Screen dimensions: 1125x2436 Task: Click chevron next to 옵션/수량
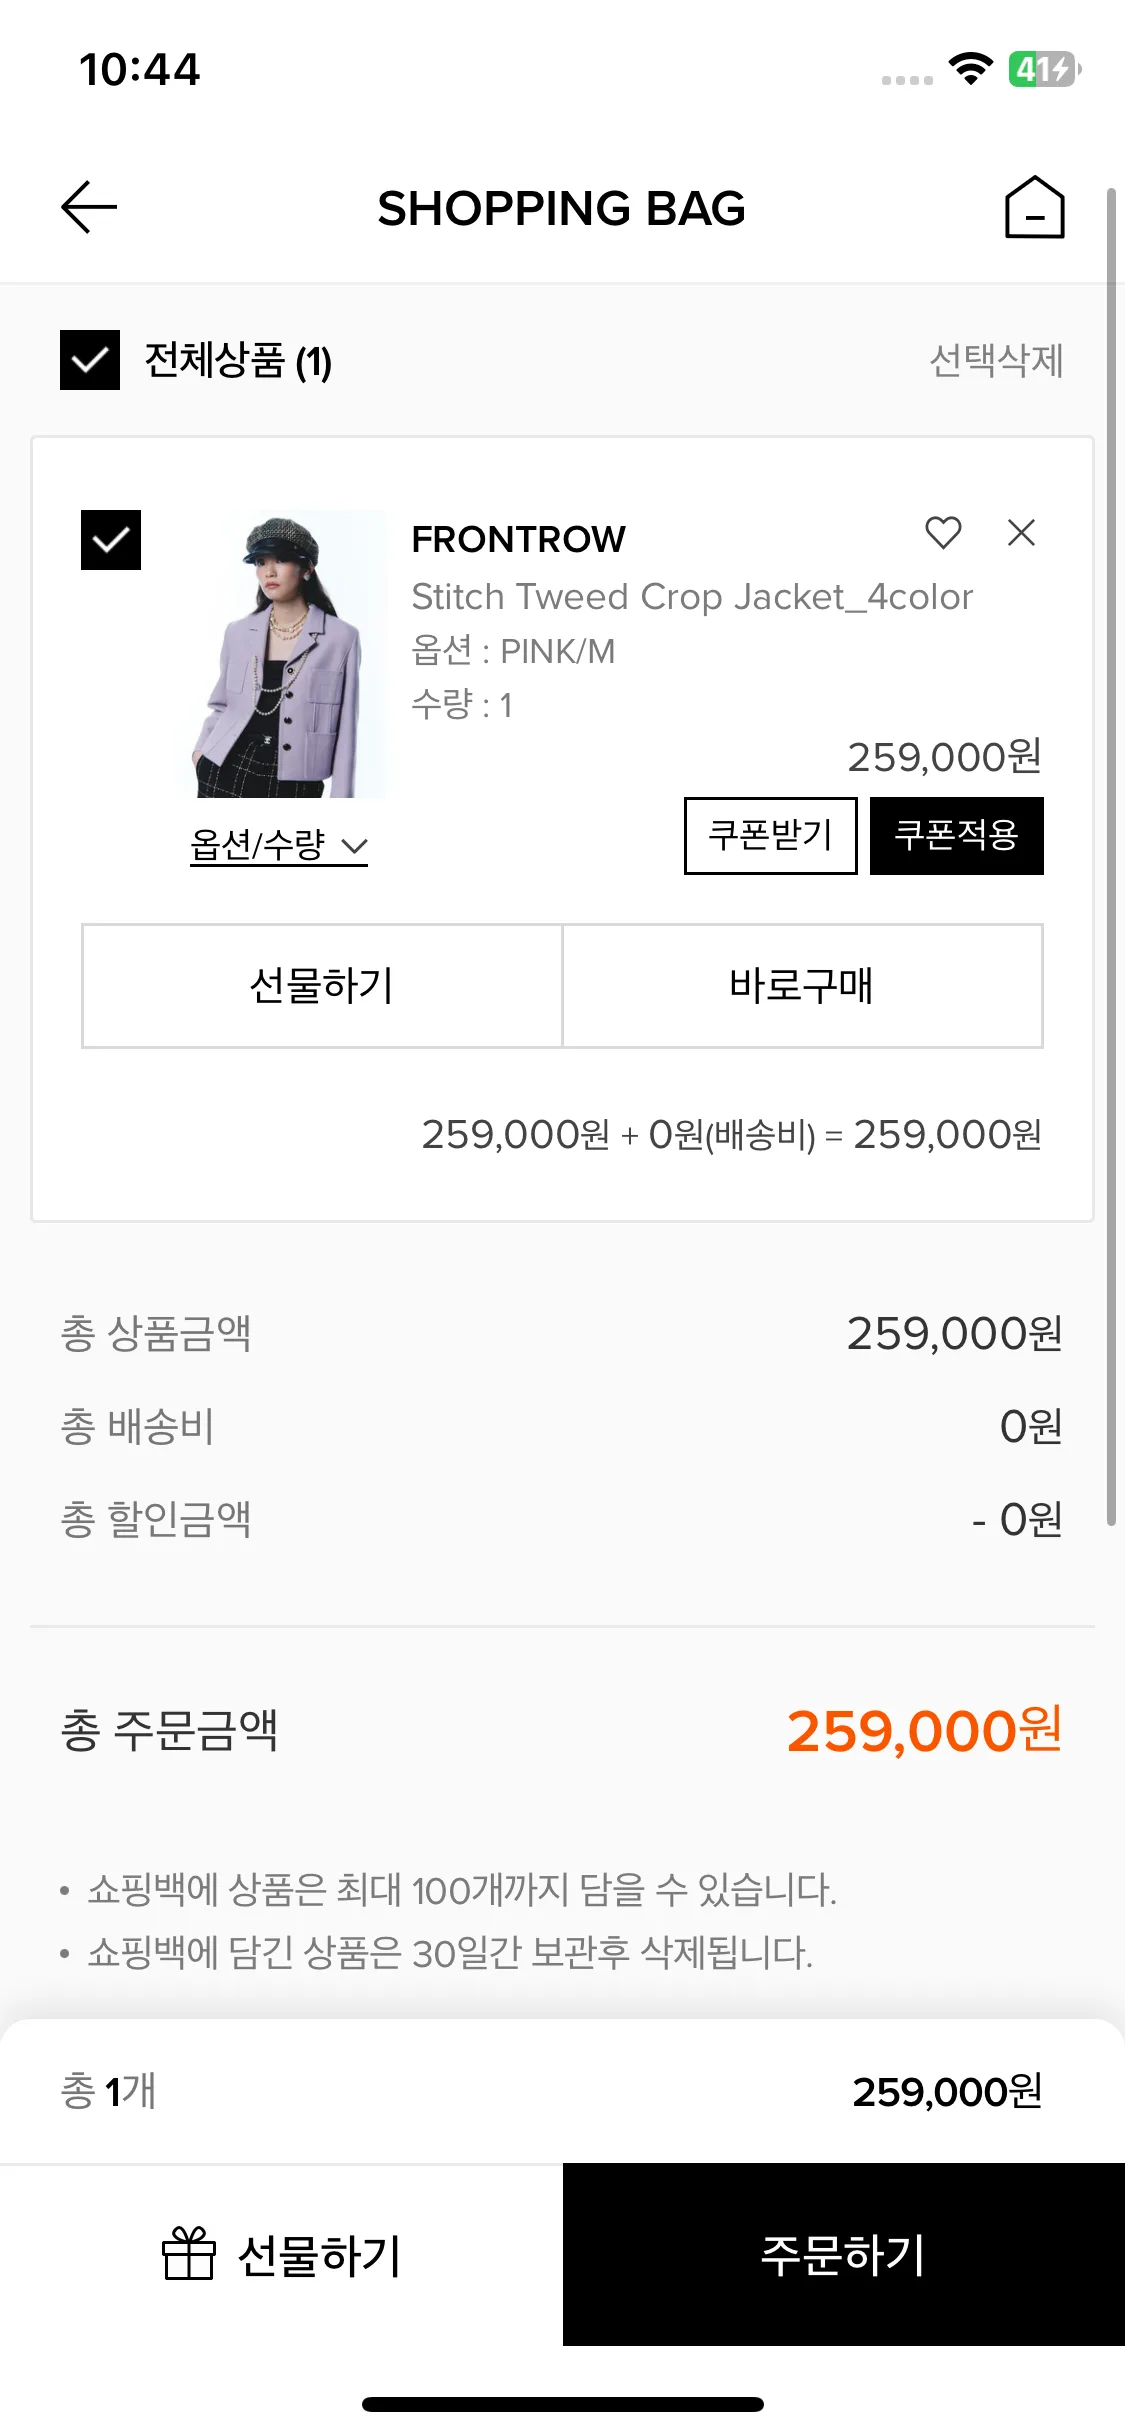point(354,847)
